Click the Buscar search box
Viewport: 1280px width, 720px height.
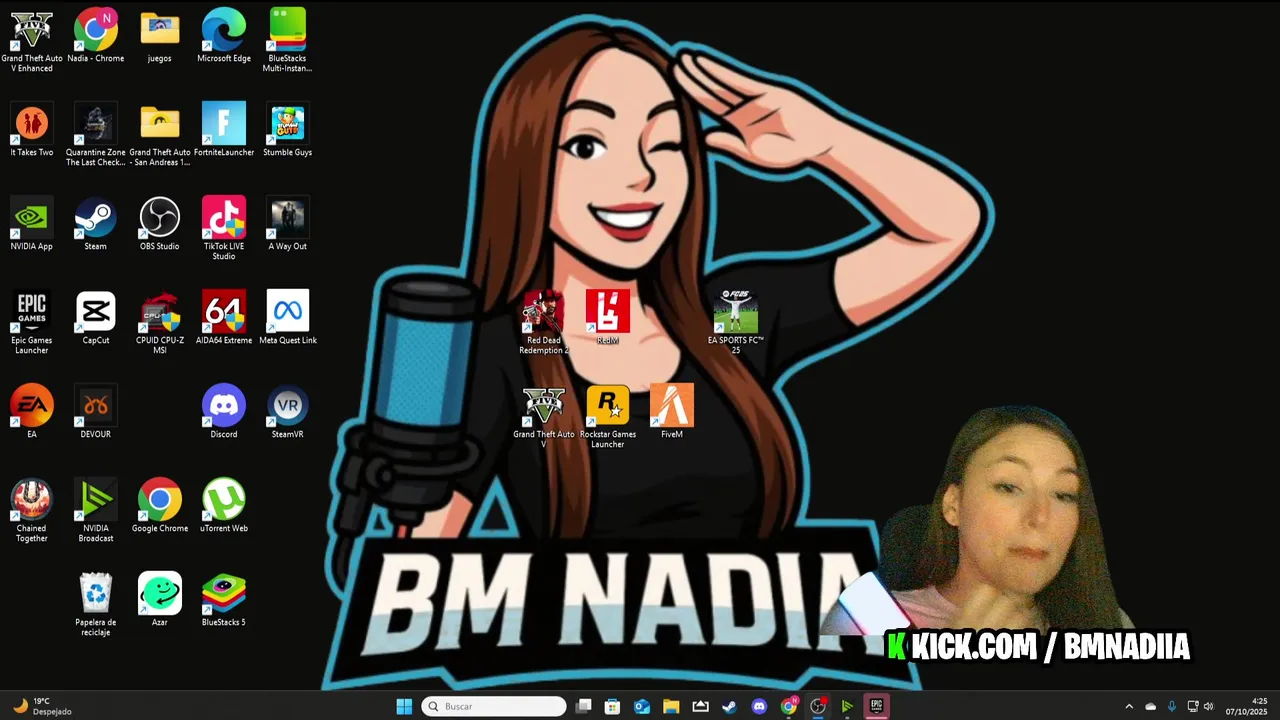494,707
